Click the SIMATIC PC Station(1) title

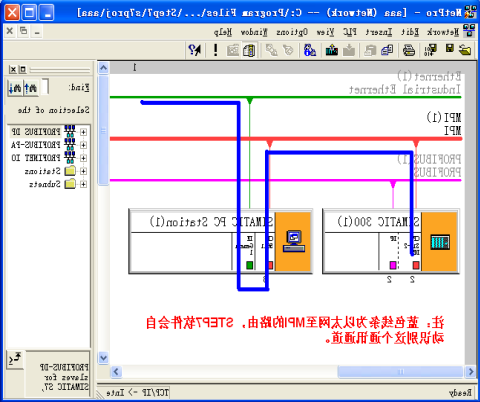211,222
